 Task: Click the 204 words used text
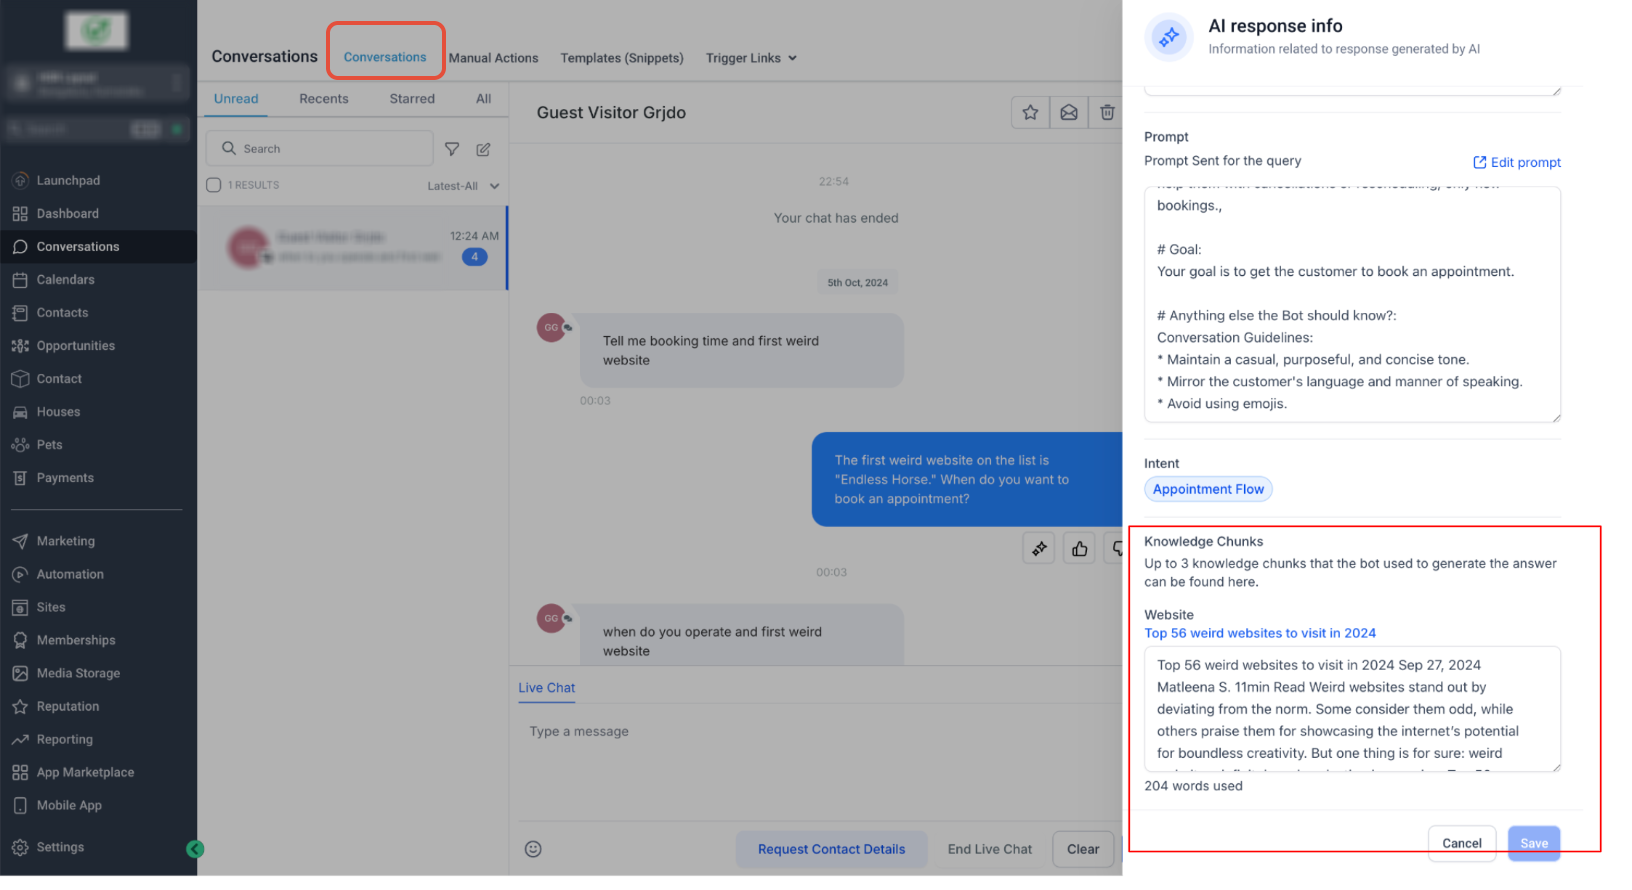coord(1193,786)
